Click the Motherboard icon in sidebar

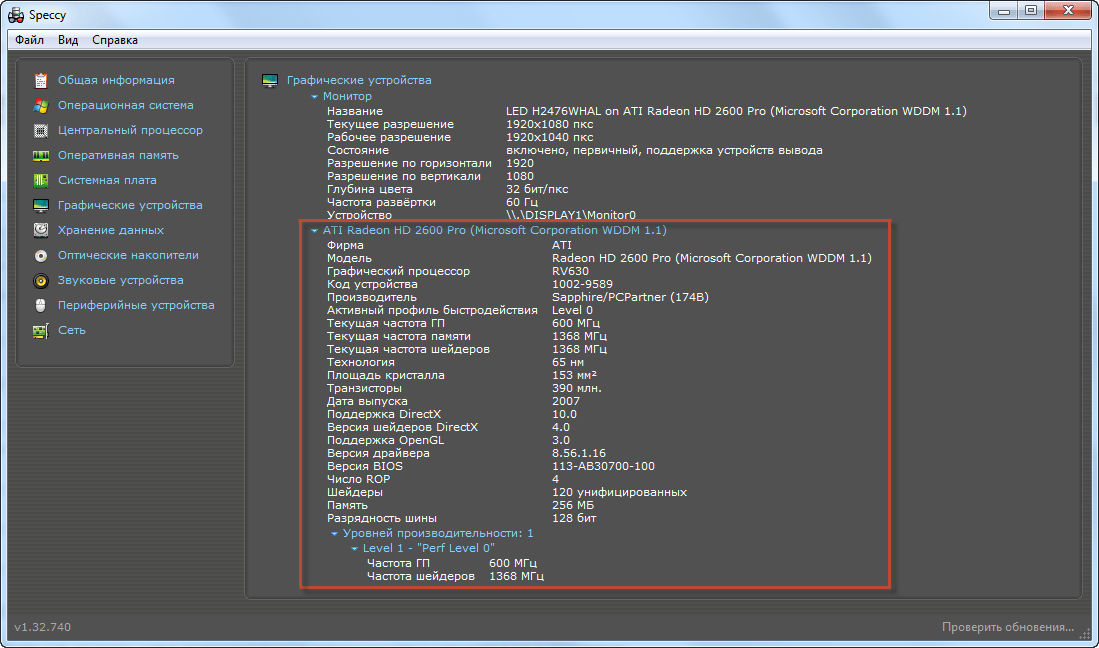[41, 180]
